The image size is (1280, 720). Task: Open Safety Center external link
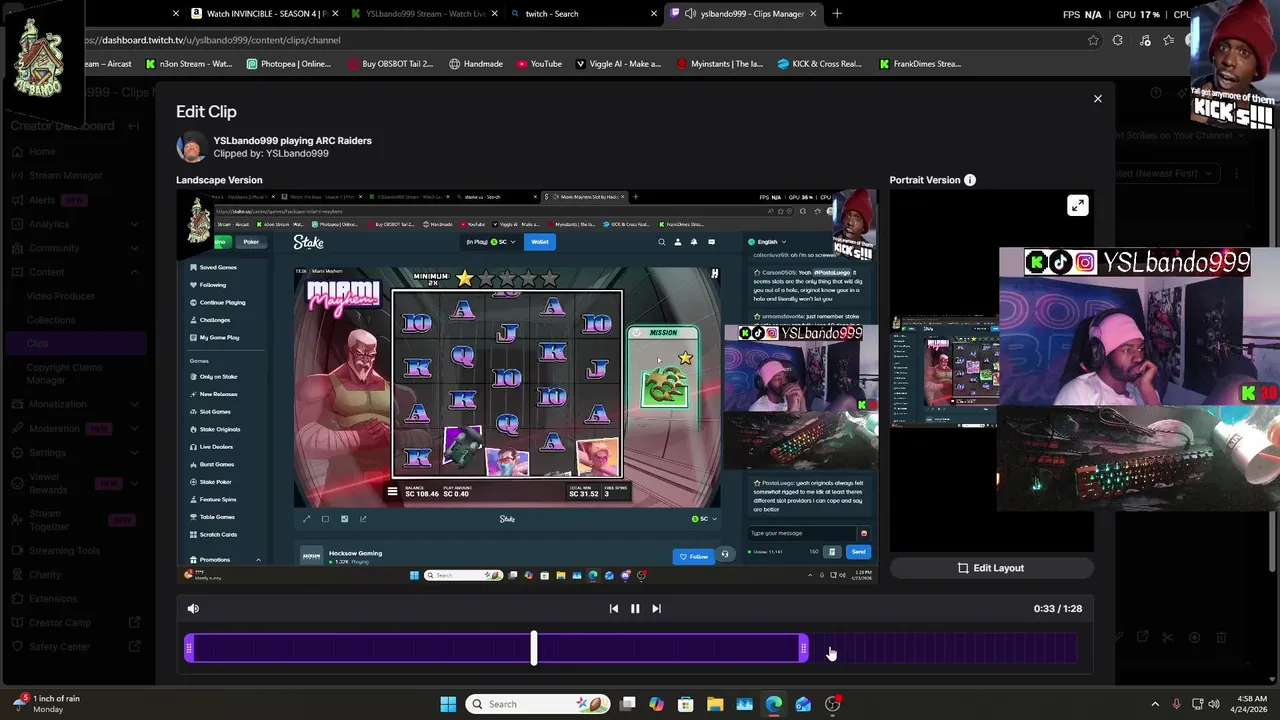pos(76,647)
